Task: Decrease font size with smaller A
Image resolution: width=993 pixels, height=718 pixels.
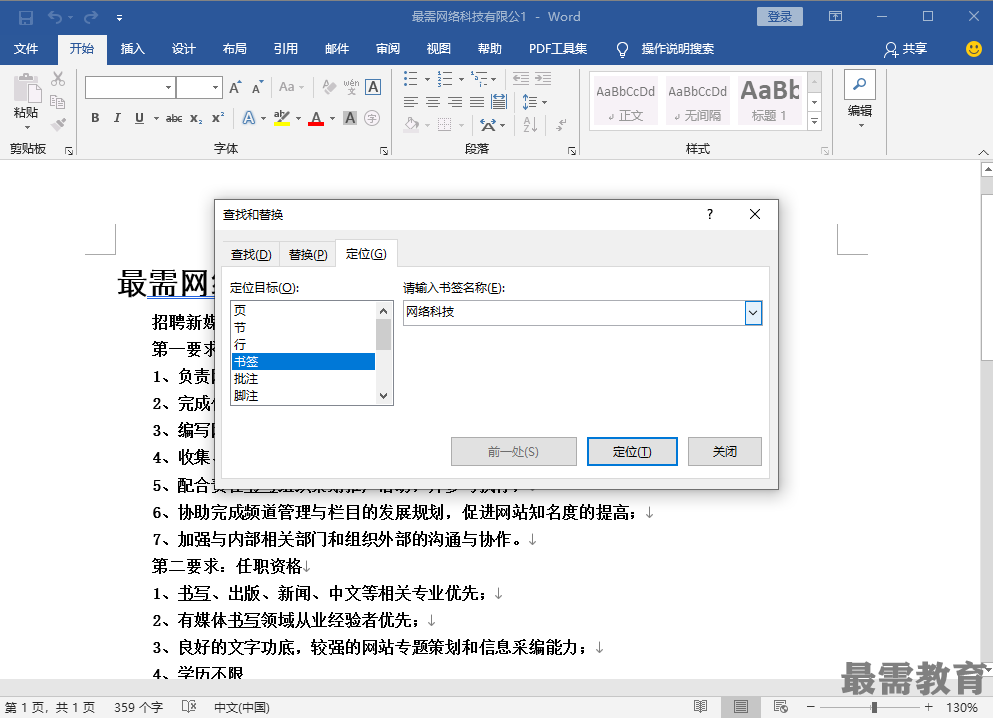Action: [x=257, y=87]
